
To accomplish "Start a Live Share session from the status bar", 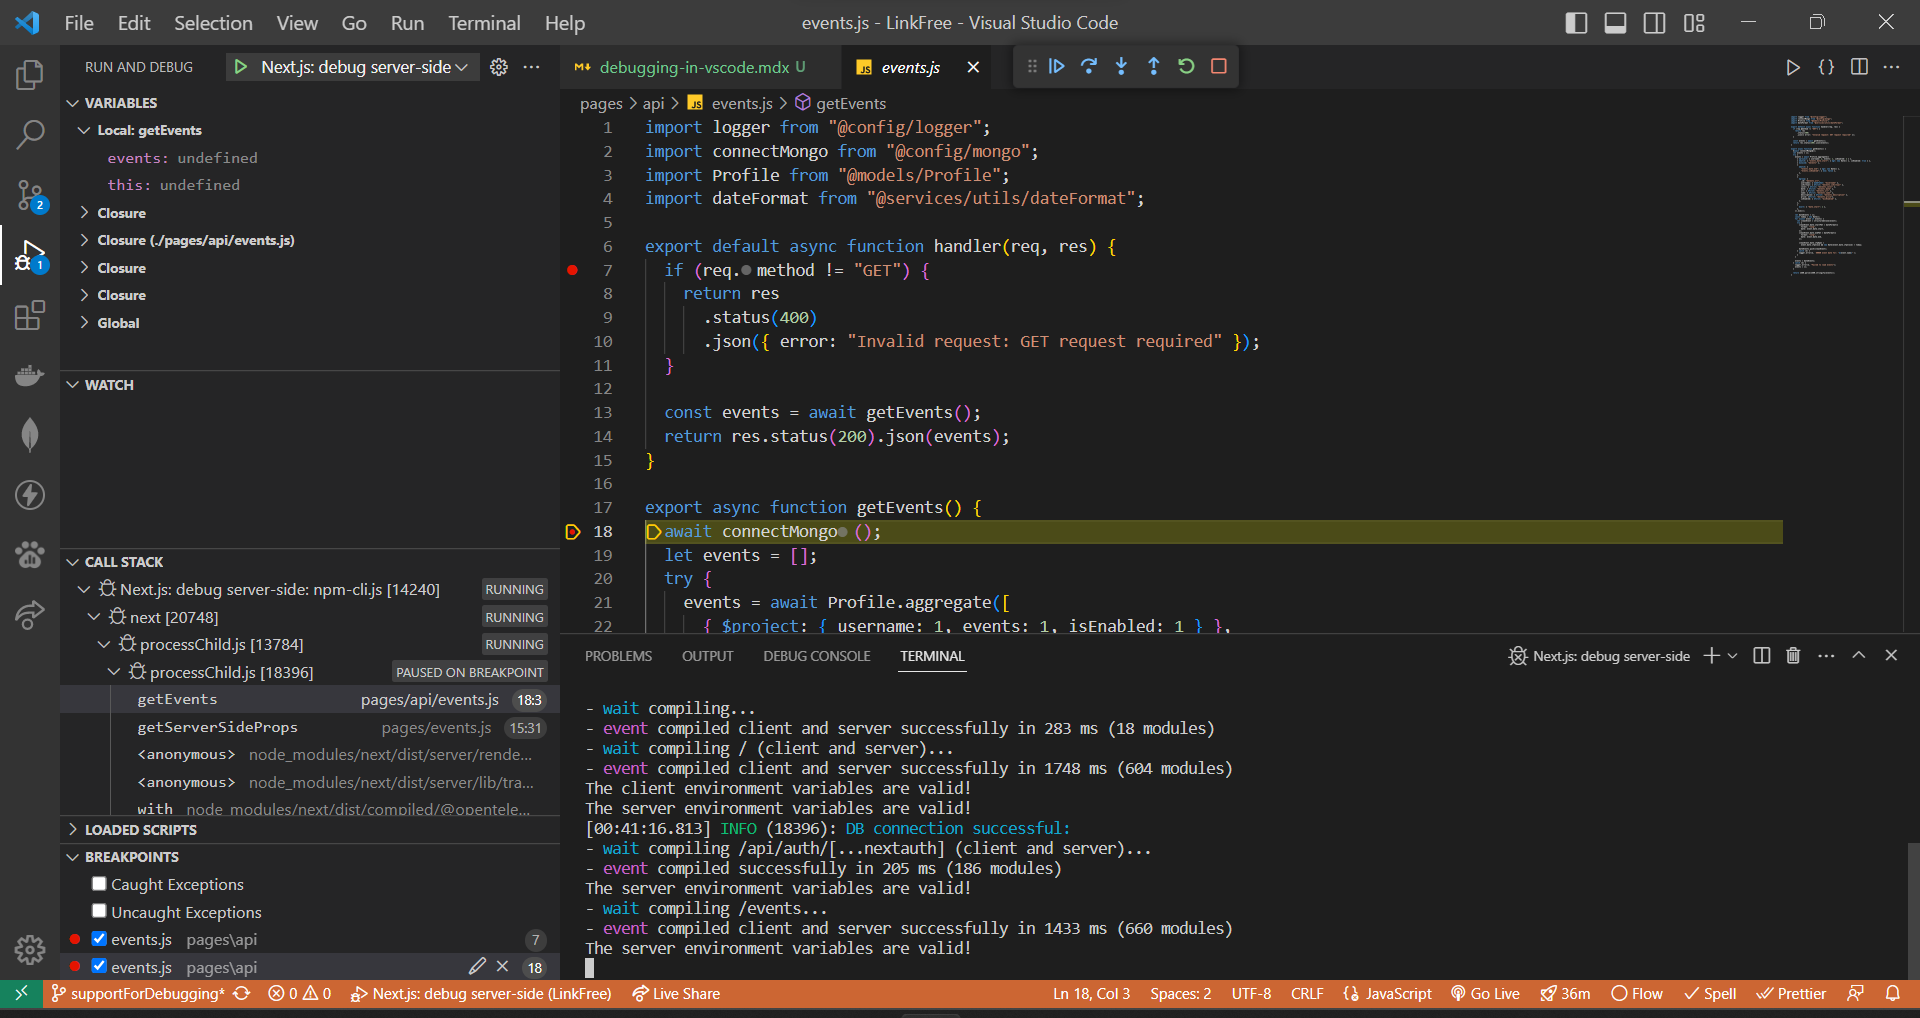I will pos(676,993).
